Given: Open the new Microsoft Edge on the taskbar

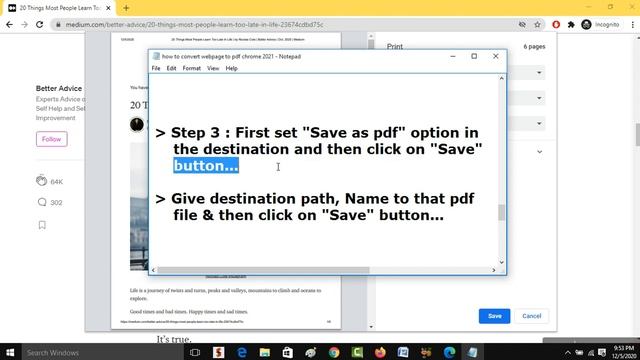Looking at the screenshot, I should 449,352.
